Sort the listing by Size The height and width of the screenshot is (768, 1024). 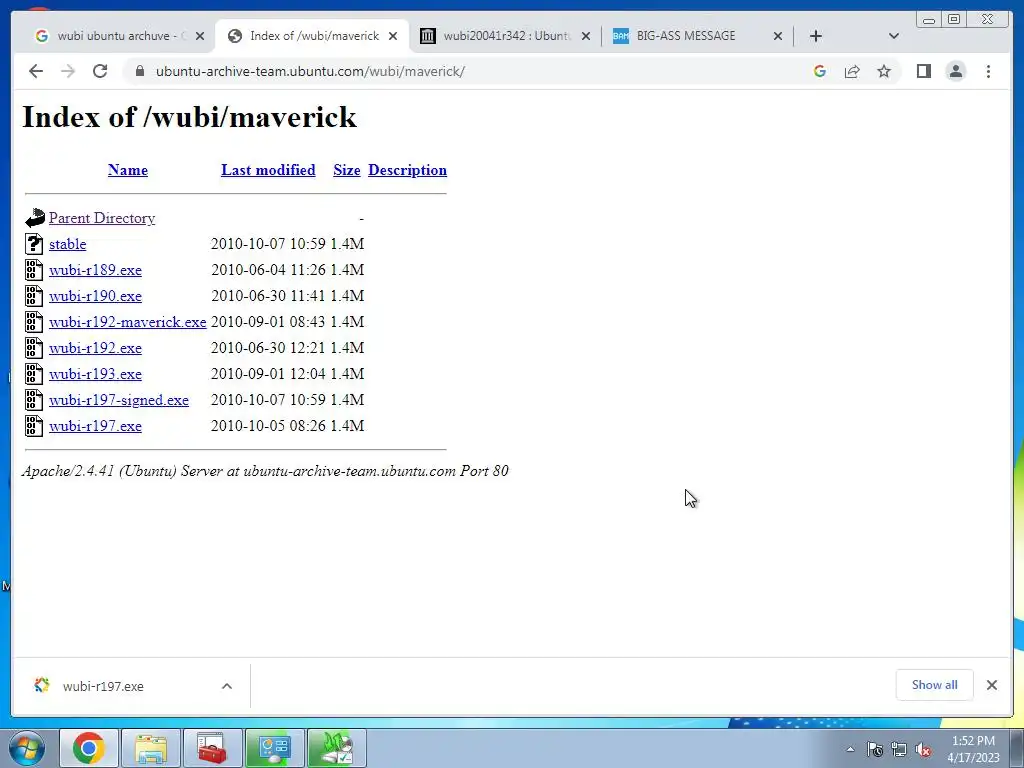[347, 170]
